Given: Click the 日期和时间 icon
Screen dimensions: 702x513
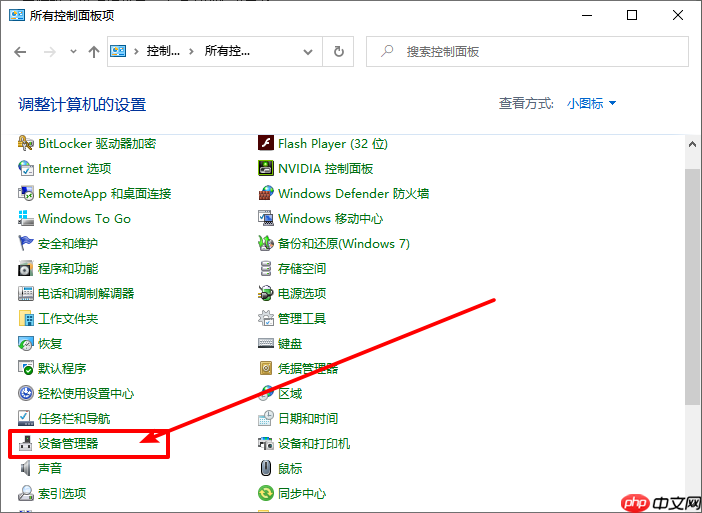Looking at the screenshot, I should [x=266, y=419].
